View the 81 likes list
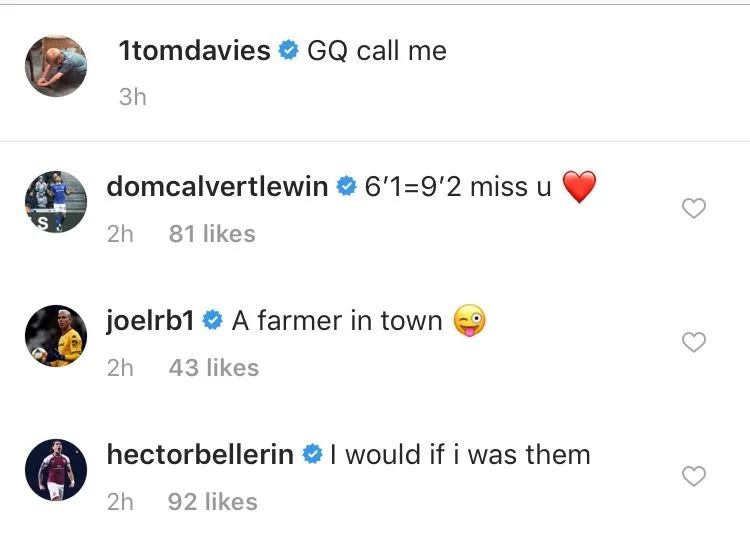Viewport: 750px width, 539px height. pos(212,234)
